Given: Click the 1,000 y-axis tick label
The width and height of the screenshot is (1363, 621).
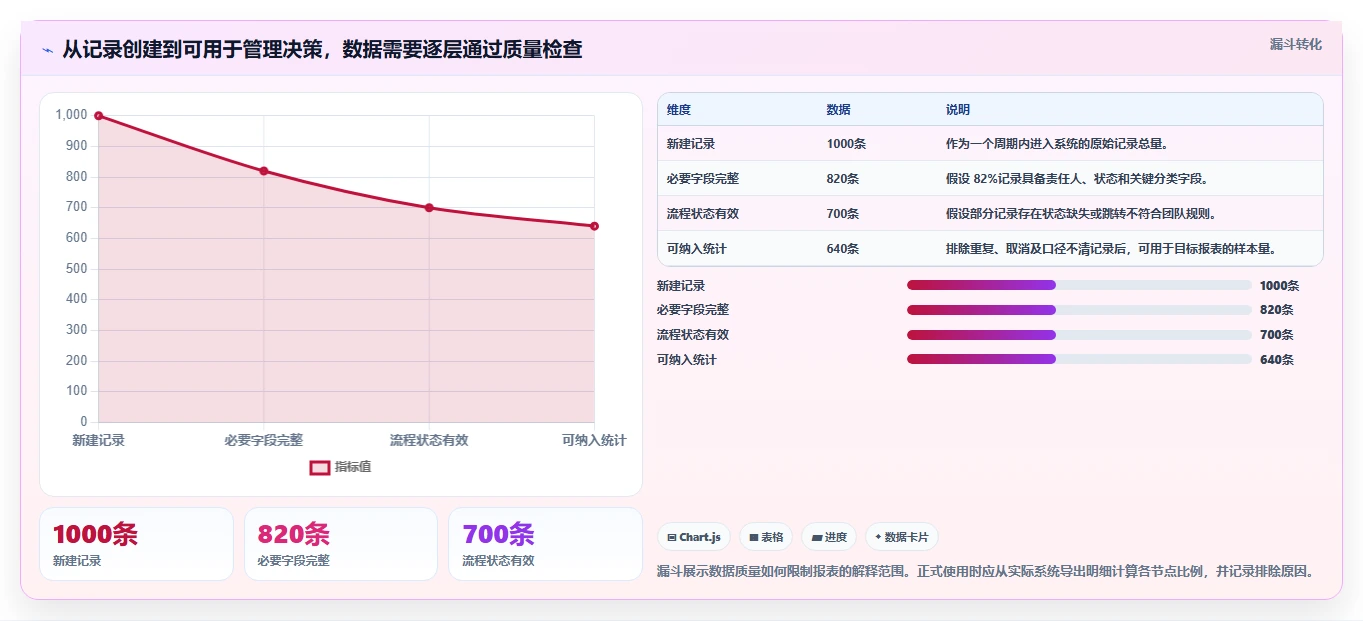Looking at the screenshot, I should (72, 115).
